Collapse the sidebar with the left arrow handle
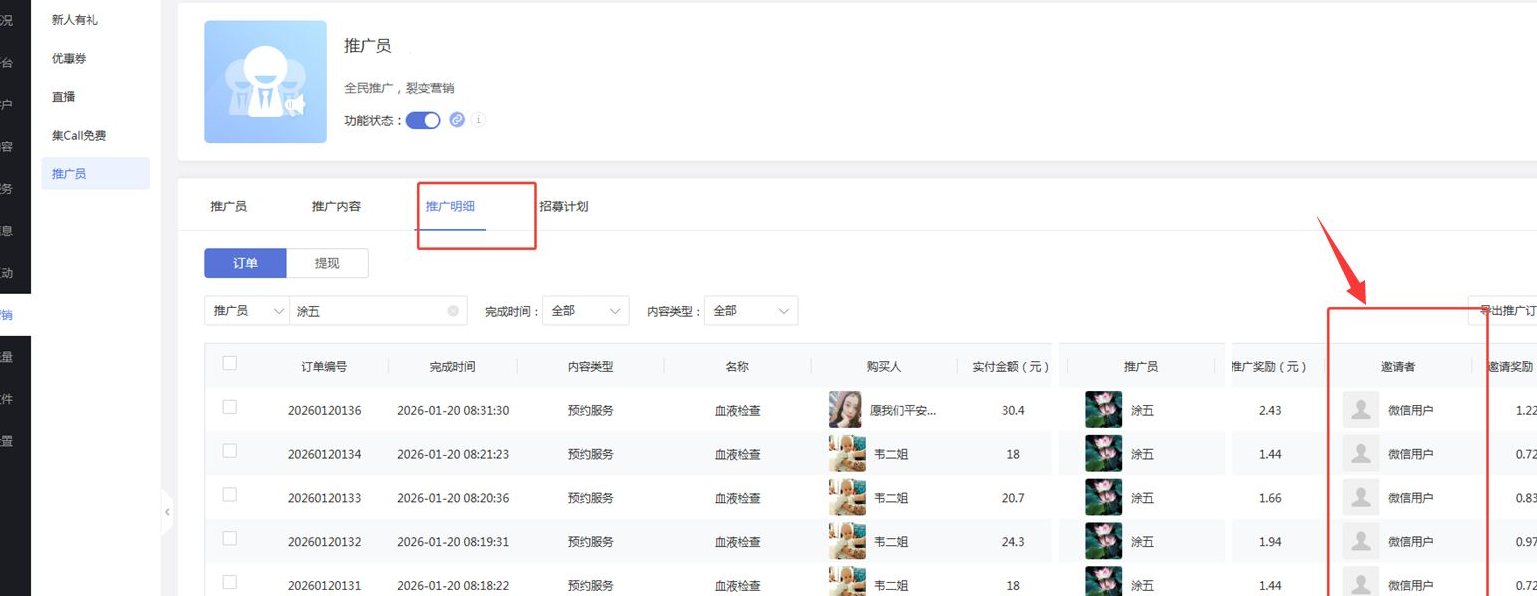1537x596 pixels. point(167,512)
